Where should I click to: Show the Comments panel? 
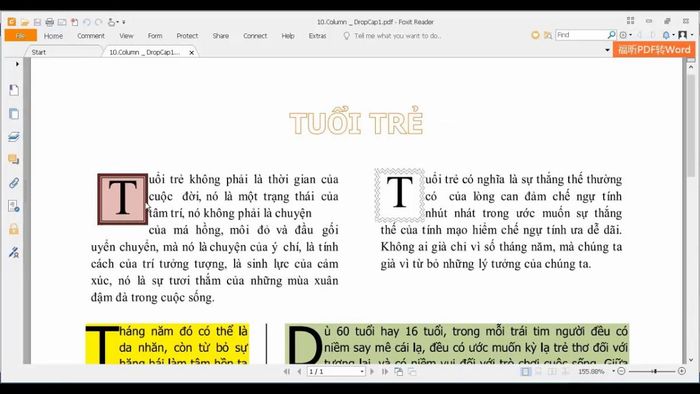point(14,159)
